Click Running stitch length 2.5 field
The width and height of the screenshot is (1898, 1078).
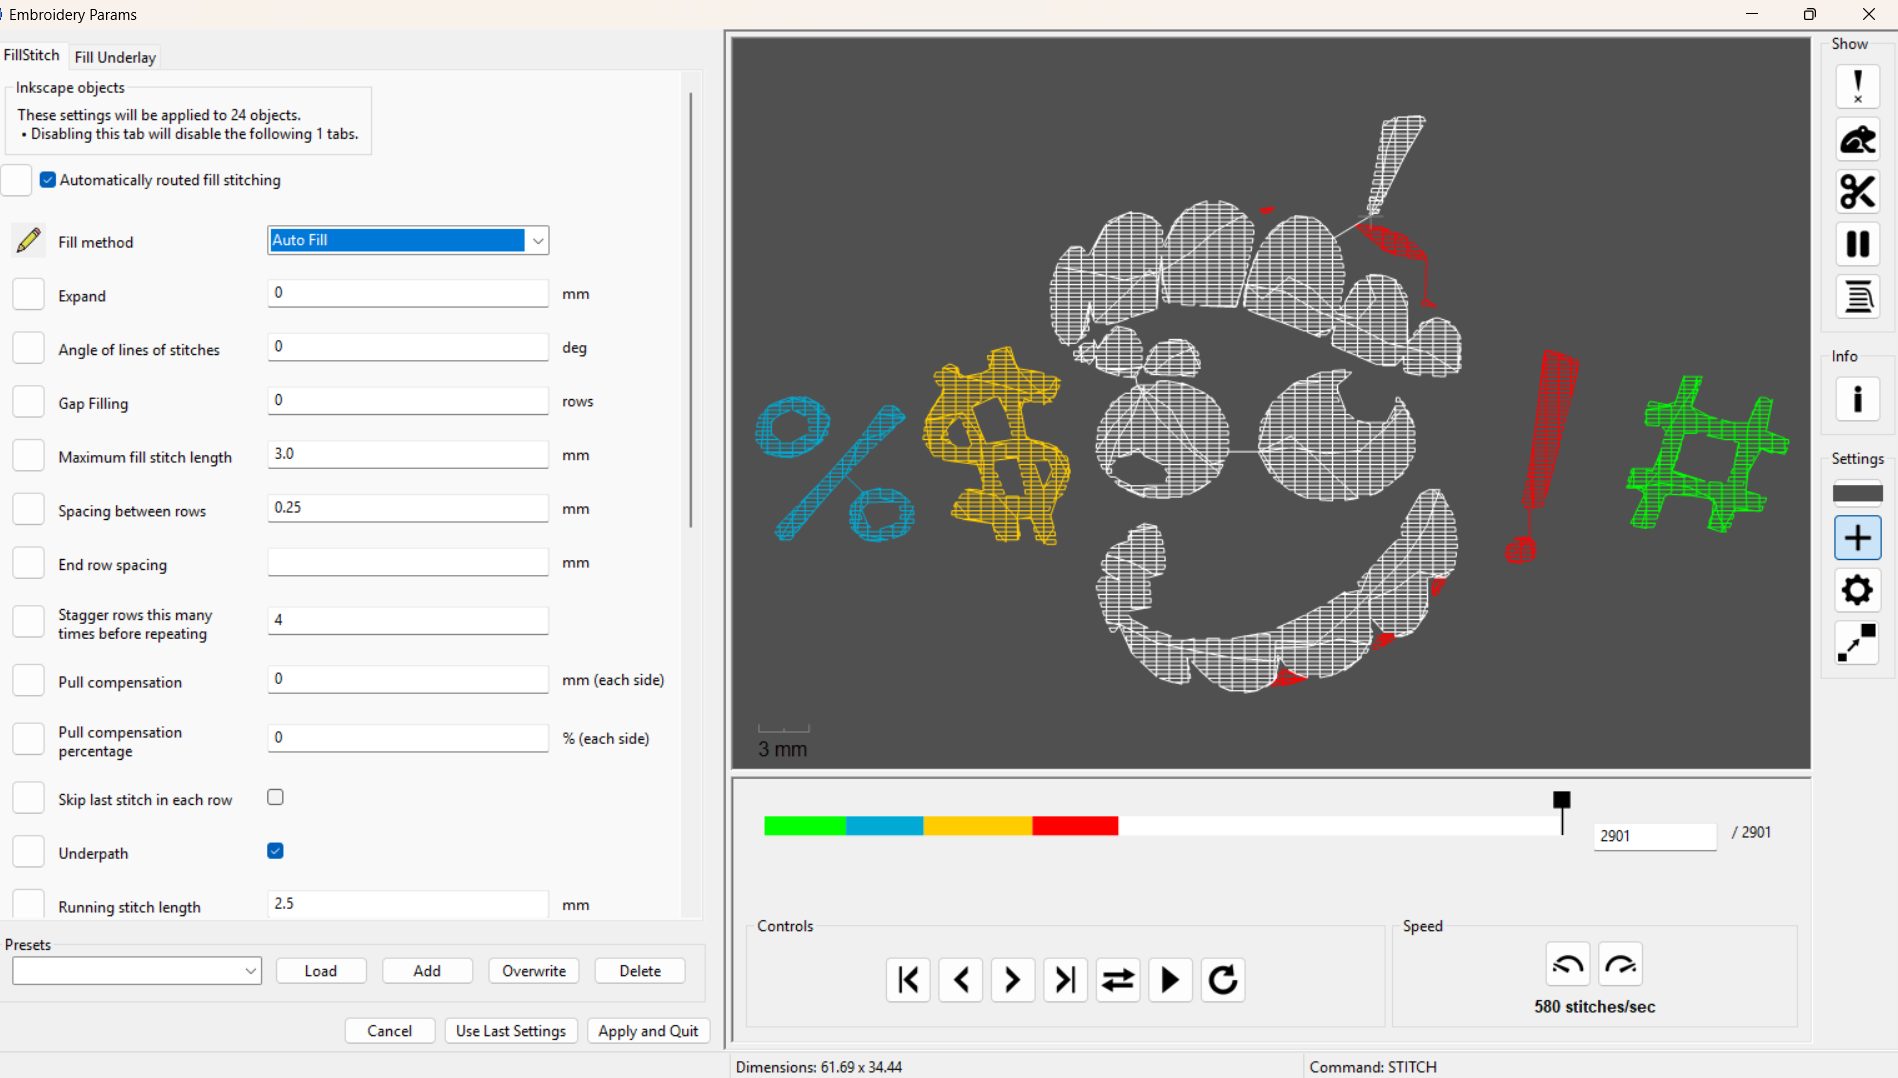408,904
